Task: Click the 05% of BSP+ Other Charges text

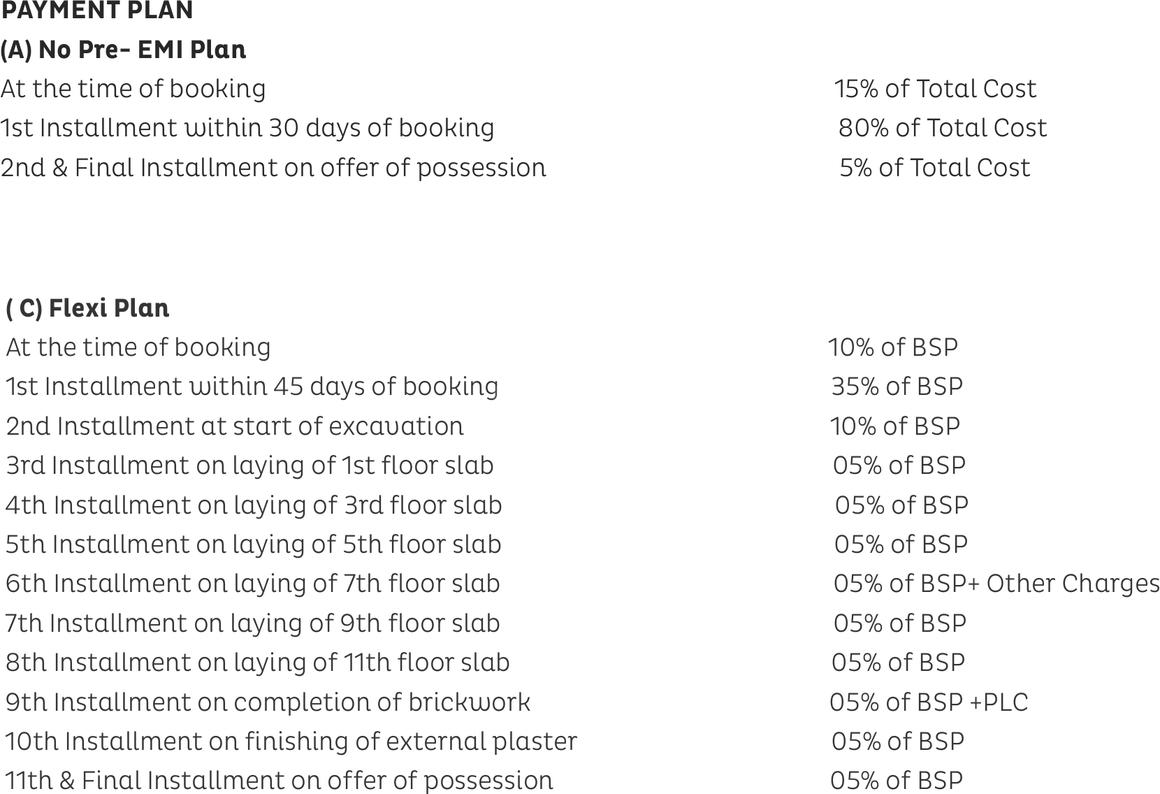Action: (x=996, y=583)
